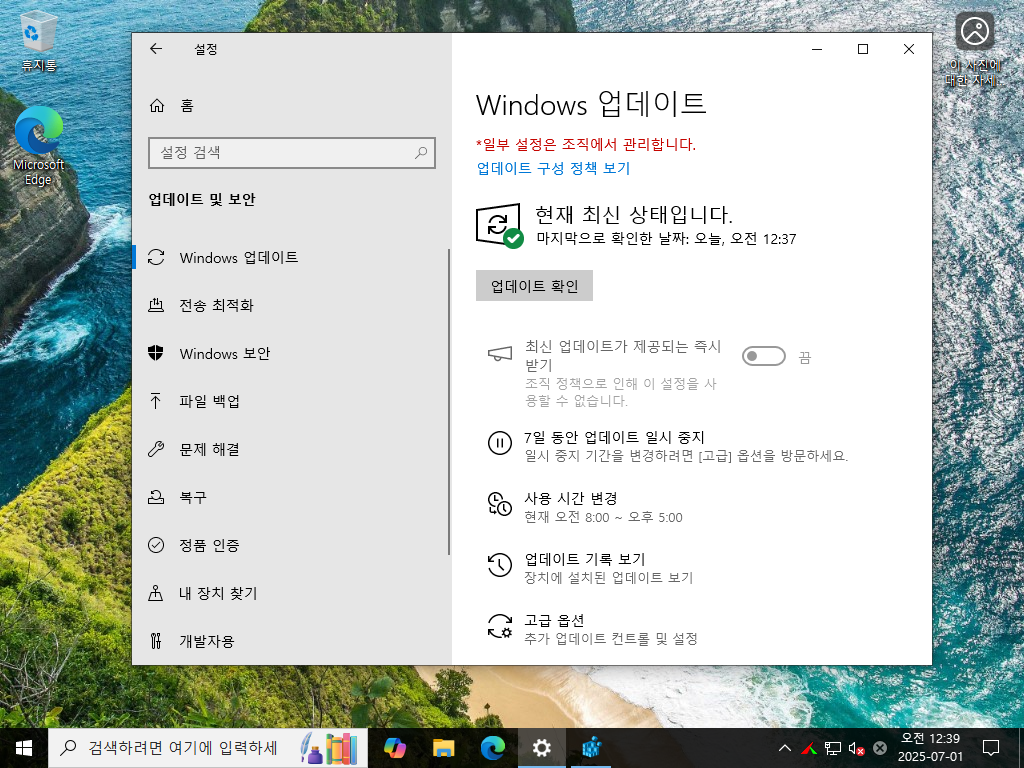Expand hidden system tray icons chevron
1024x768 pixels.
click(x=786, y=748)
